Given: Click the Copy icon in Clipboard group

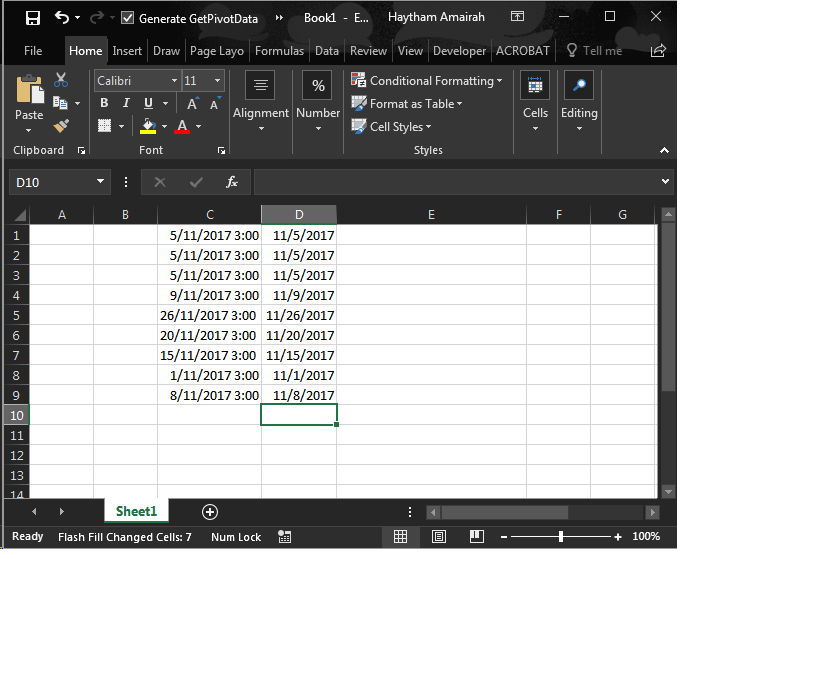Looking at the screenshot, I should pyautogui.click(x=60, y=102).
